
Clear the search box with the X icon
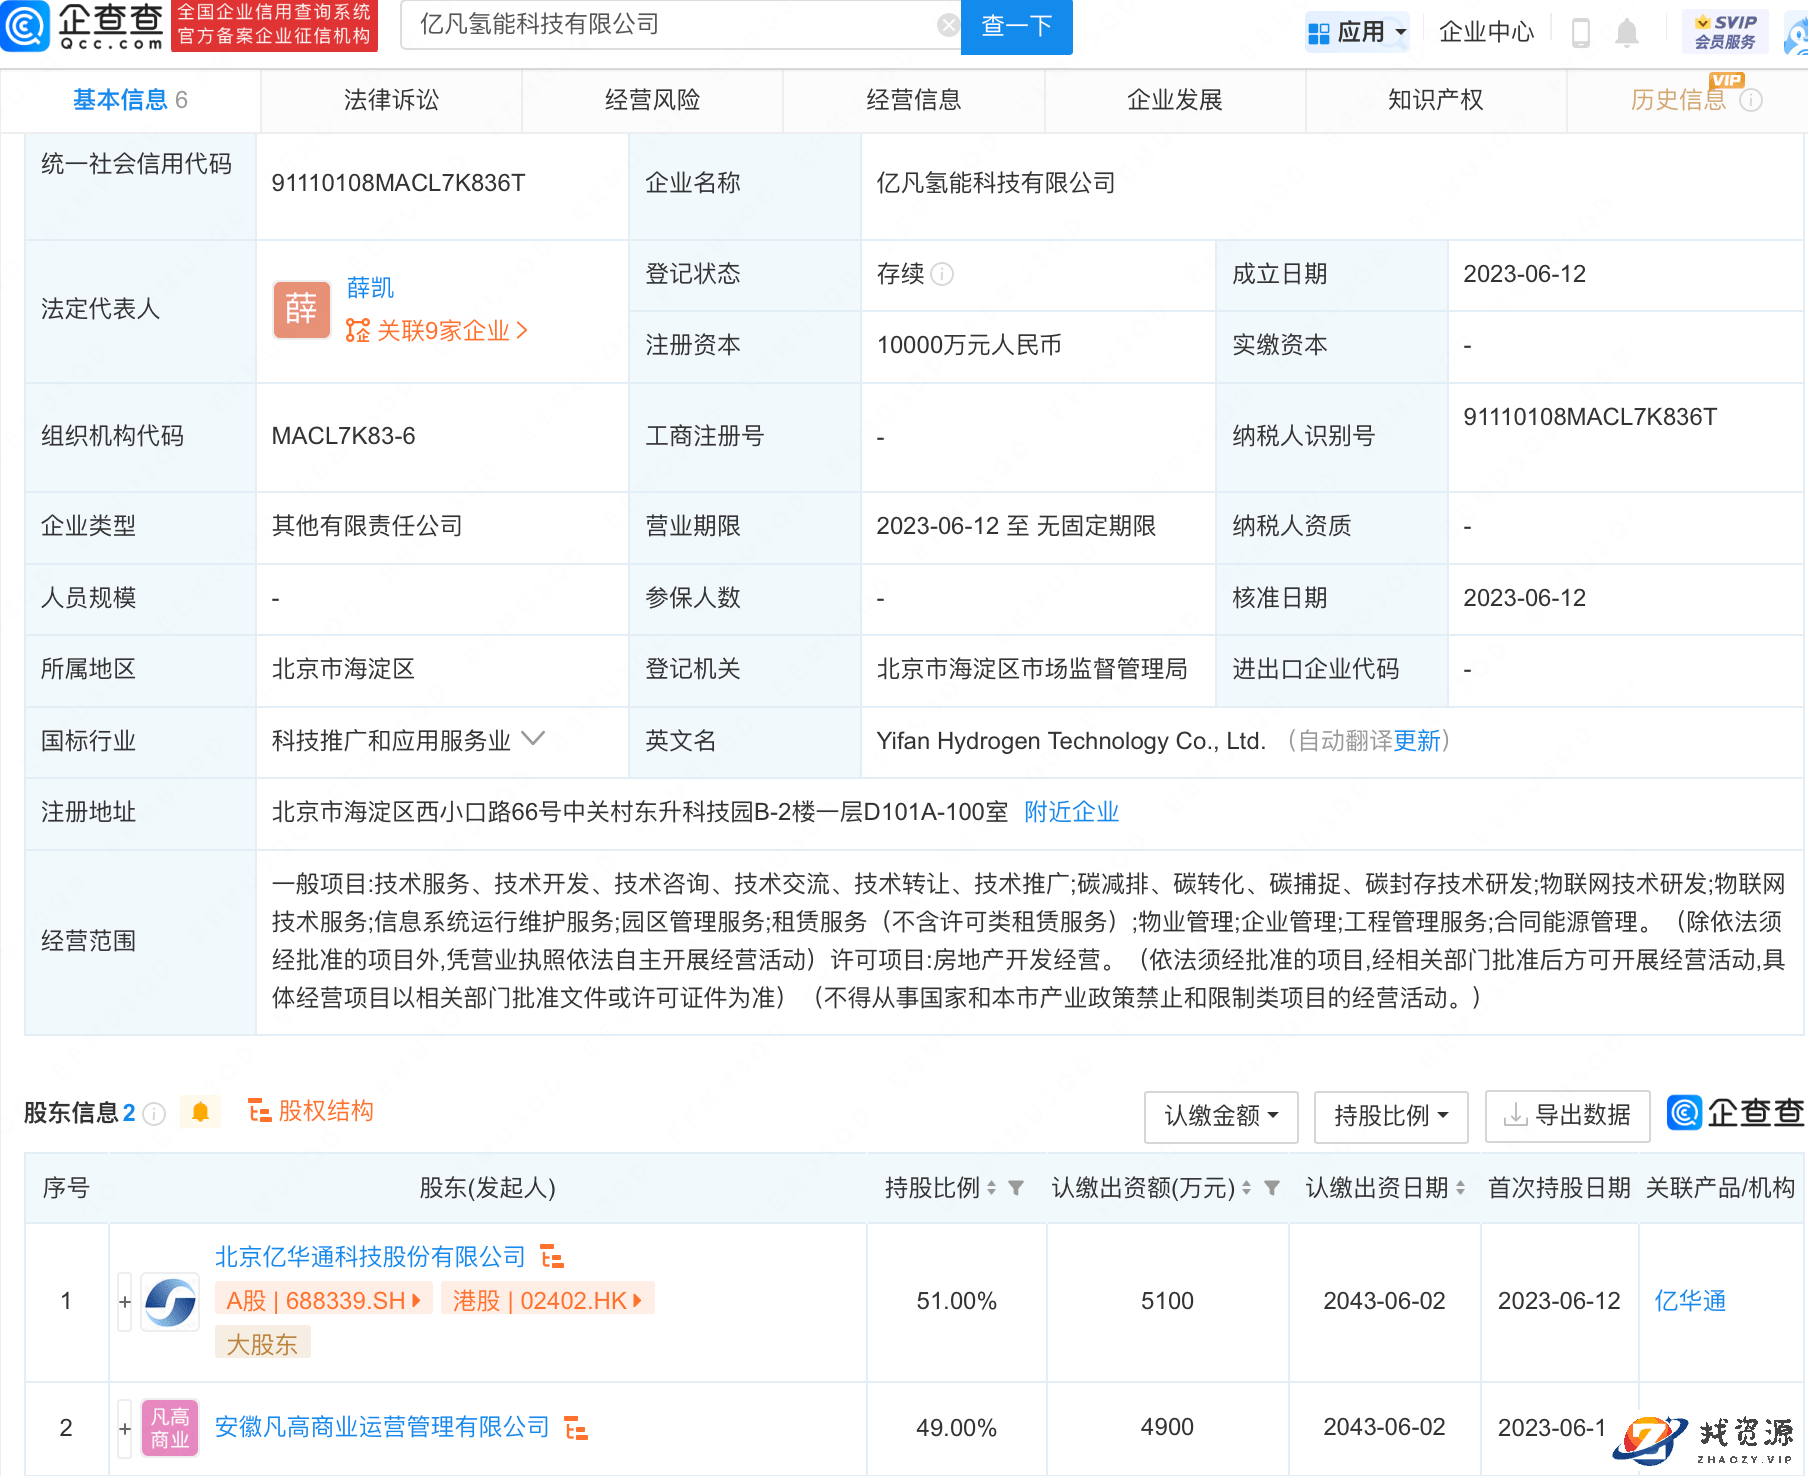[947, 25]
